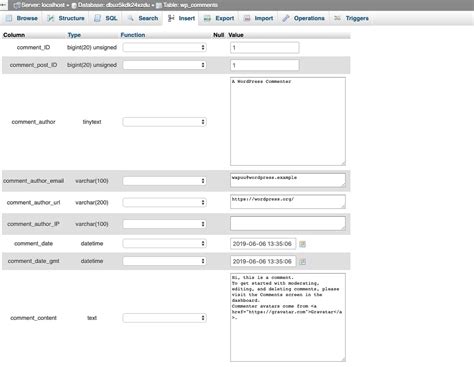Click the Type column header link
Image resolution: width=474 pixels, height=367 pixels.
[74, 35]
